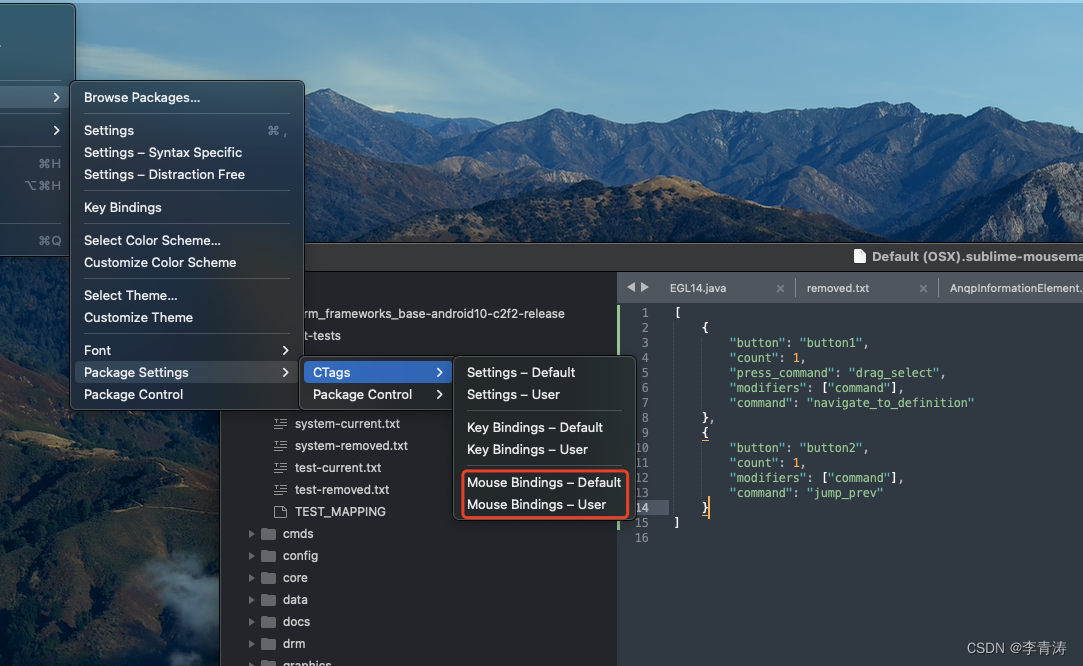Open the Font submenu via its arrow

click(x=287, y=350)
